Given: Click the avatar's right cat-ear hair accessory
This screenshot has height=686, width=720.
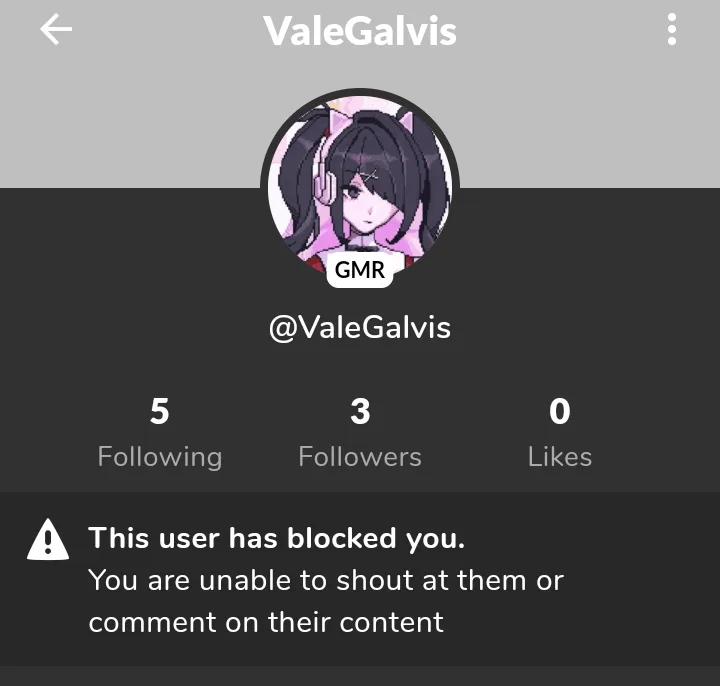Looking at the screenshot, I should 407,120.
